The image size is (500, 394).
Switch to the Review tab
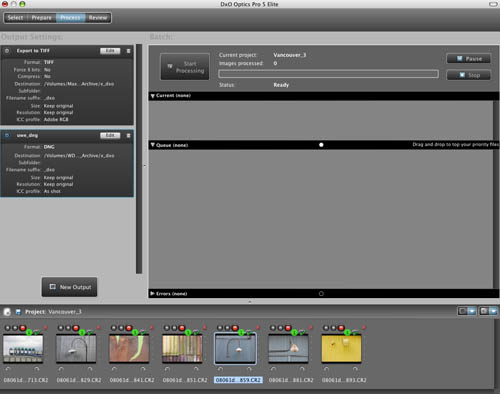click(98, 18)
